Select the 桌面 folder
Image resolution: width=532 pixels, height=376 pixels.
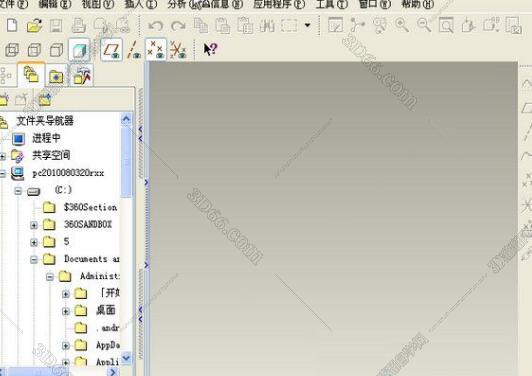(x=106, y=310)
